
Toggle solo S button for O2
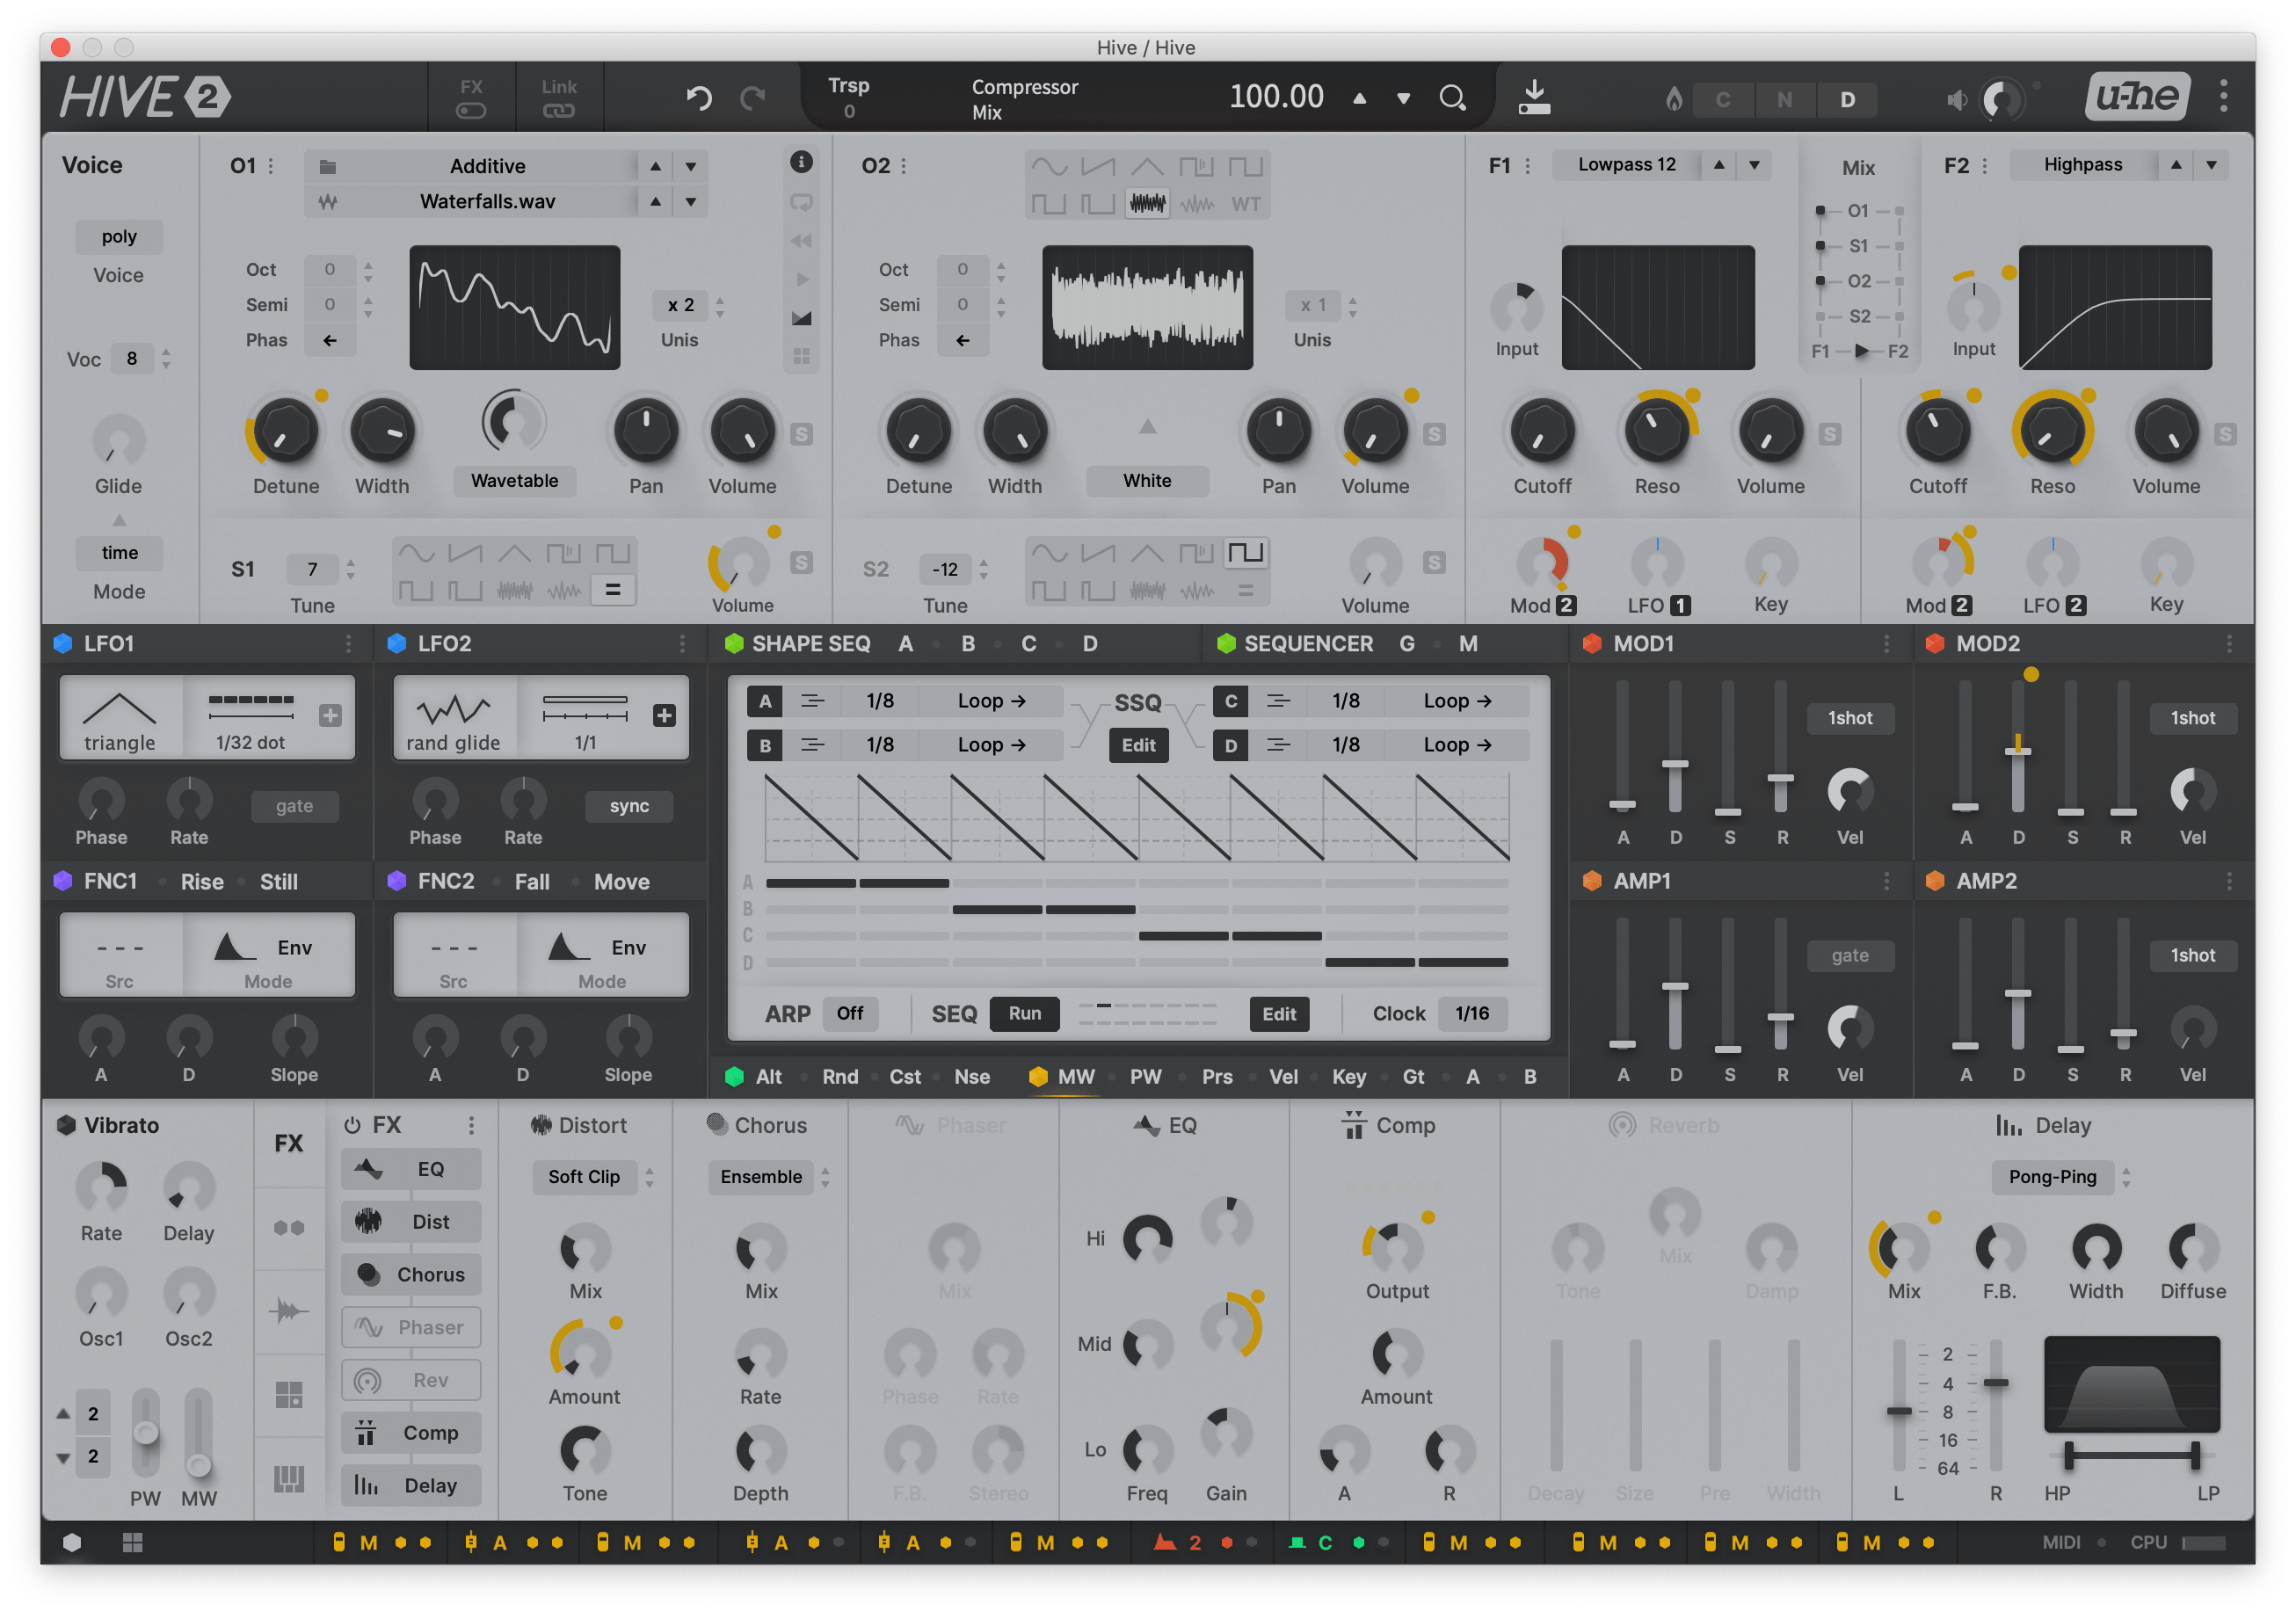pyautogui.click(x=1434, y=434)
